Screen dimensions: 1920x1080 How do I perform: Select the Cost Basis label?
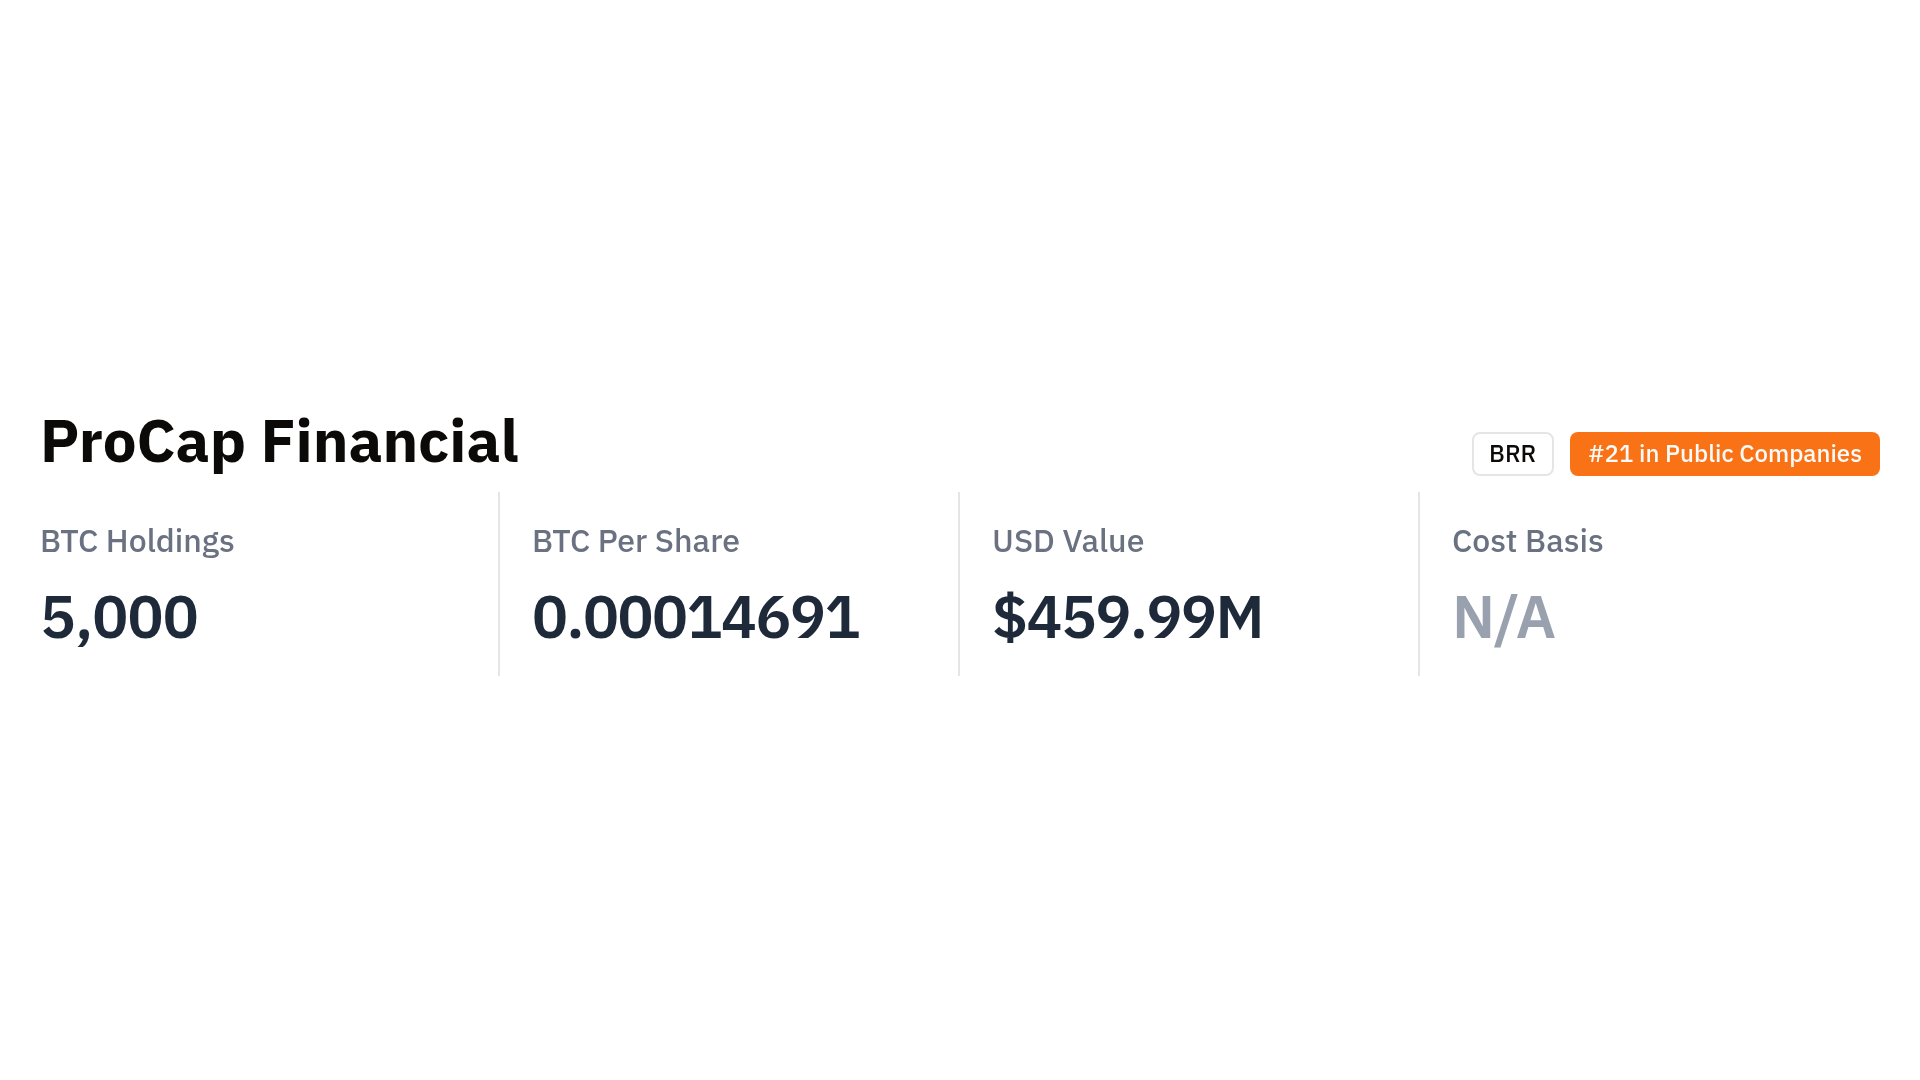pos(1527,541)
